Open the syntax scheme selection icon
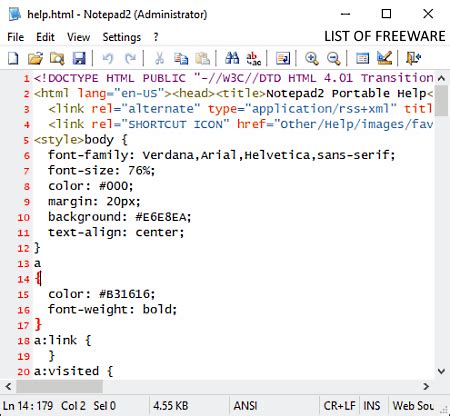The image size is (450, 416). (362, 58)
